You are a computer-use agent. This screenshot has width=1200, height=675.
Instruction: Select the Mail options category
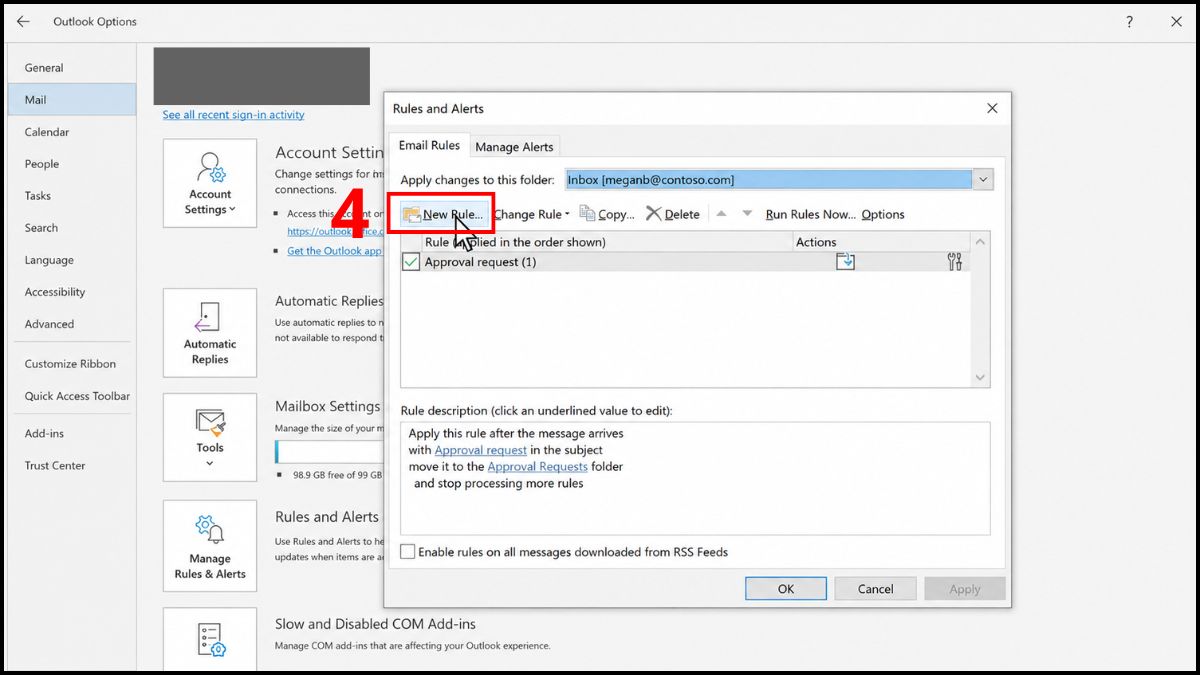tap(70, 100)
